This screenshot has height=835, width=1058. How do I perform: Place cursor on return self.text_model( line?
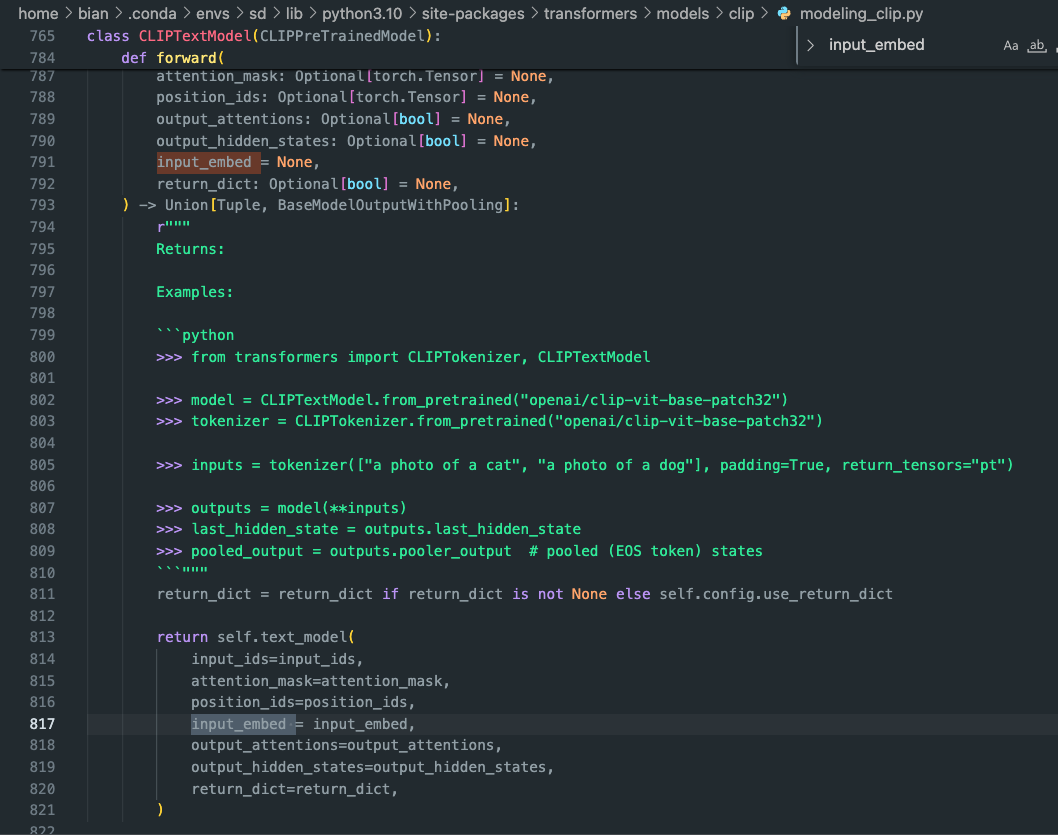[255, 637]
